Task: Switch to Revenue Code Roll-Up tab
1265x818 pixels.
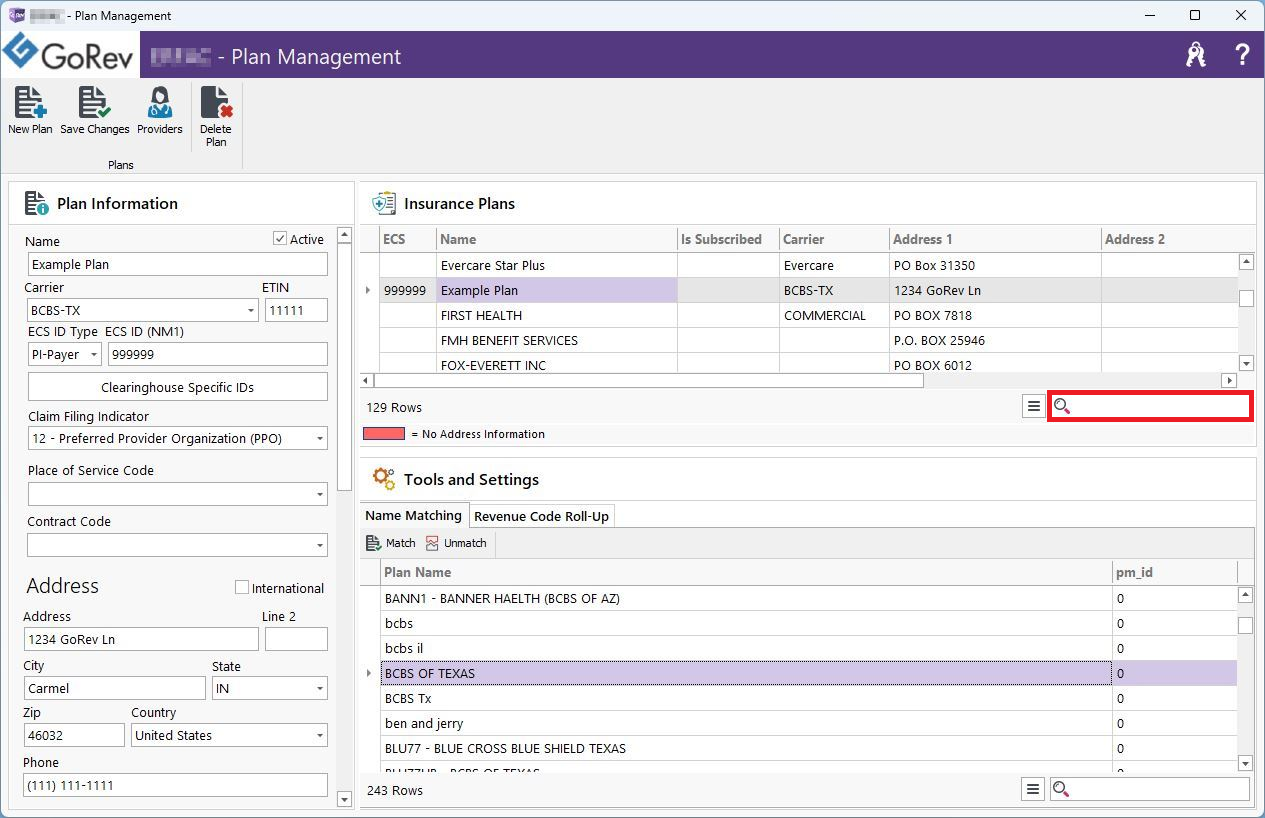Action: click(x=541, y=516)
